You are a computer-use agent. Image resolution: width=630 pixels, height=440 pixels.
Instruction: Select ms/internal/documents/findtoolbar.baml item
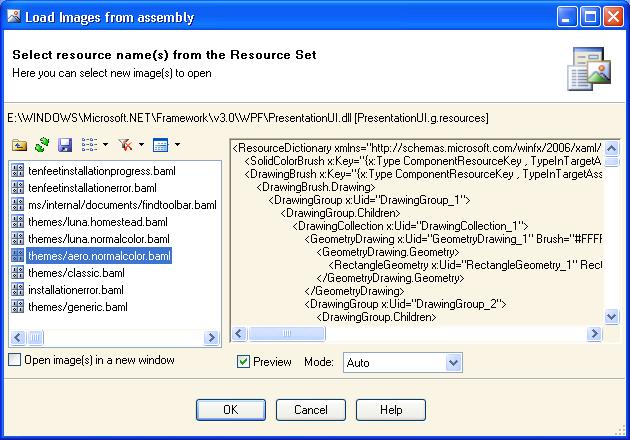pos(122,205)
